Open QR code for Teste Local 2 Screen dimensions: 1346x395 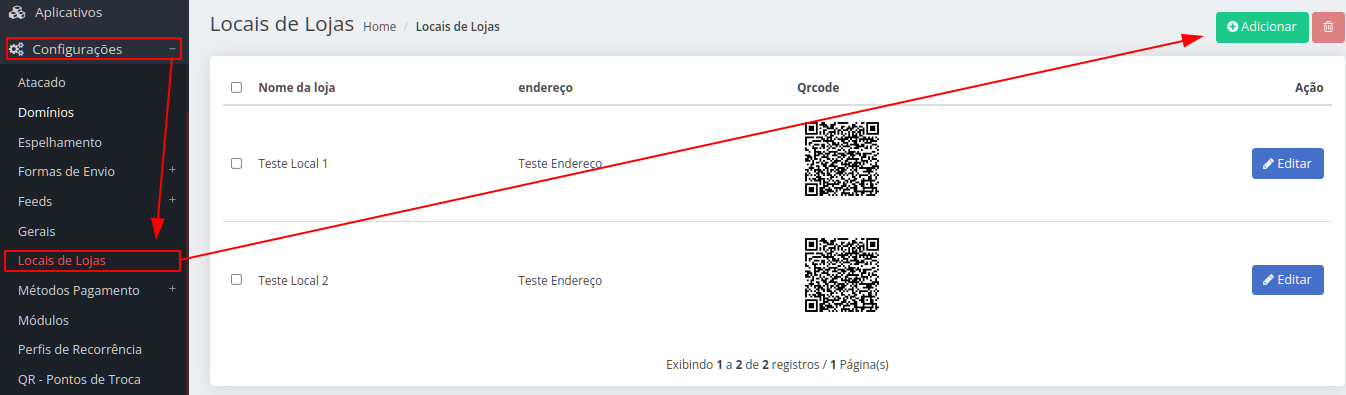842,275
